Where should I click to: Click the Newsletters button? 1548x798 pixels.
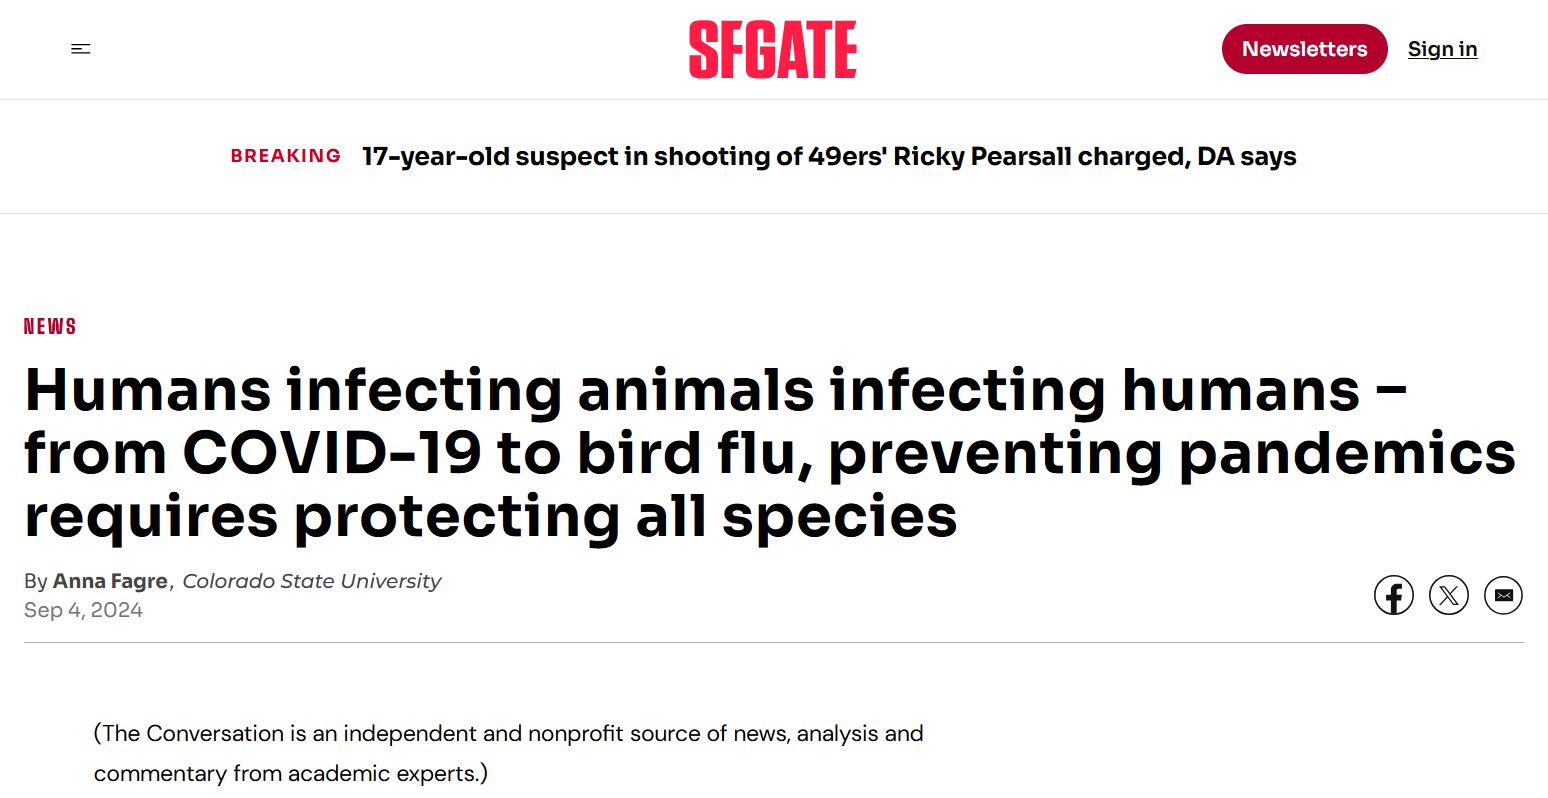(1304, 49)
